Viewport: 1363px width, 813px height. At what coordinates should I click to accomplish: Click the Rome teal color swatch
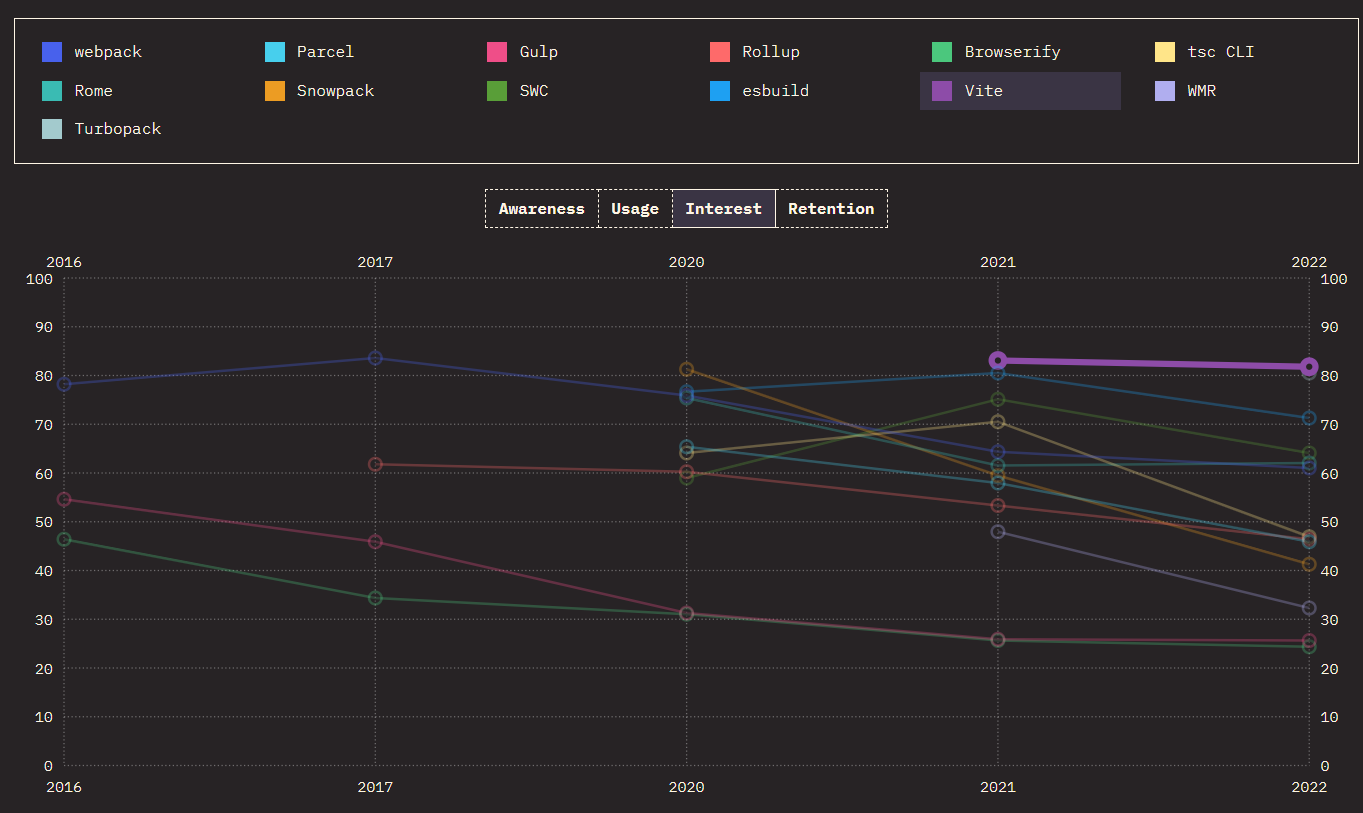click(52, 91)
